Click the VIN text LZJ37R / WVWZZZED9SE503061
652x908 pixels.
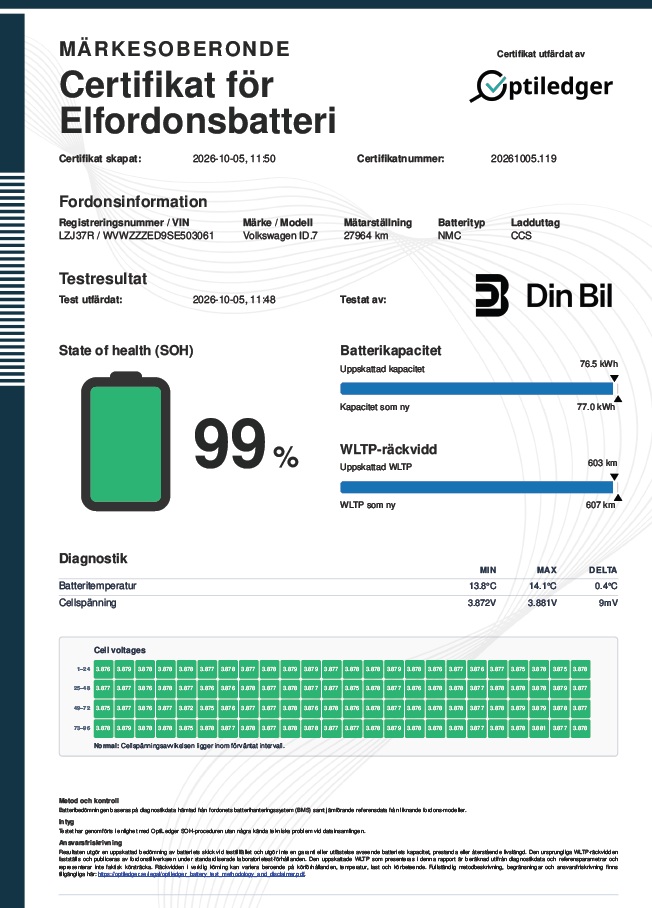136,236
